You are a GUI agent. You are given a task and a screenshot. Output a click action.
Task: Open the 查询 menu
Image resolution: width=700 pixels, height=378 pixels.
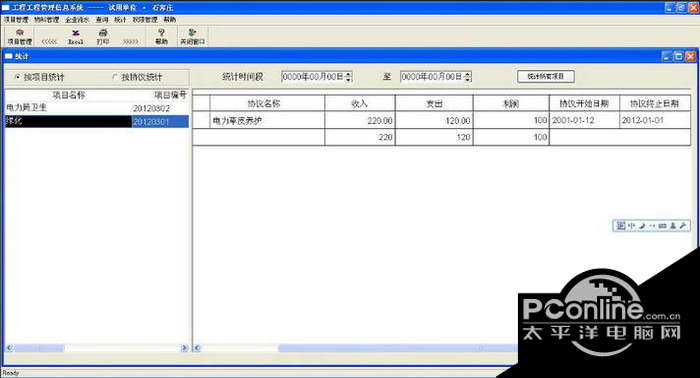[102, 20]
